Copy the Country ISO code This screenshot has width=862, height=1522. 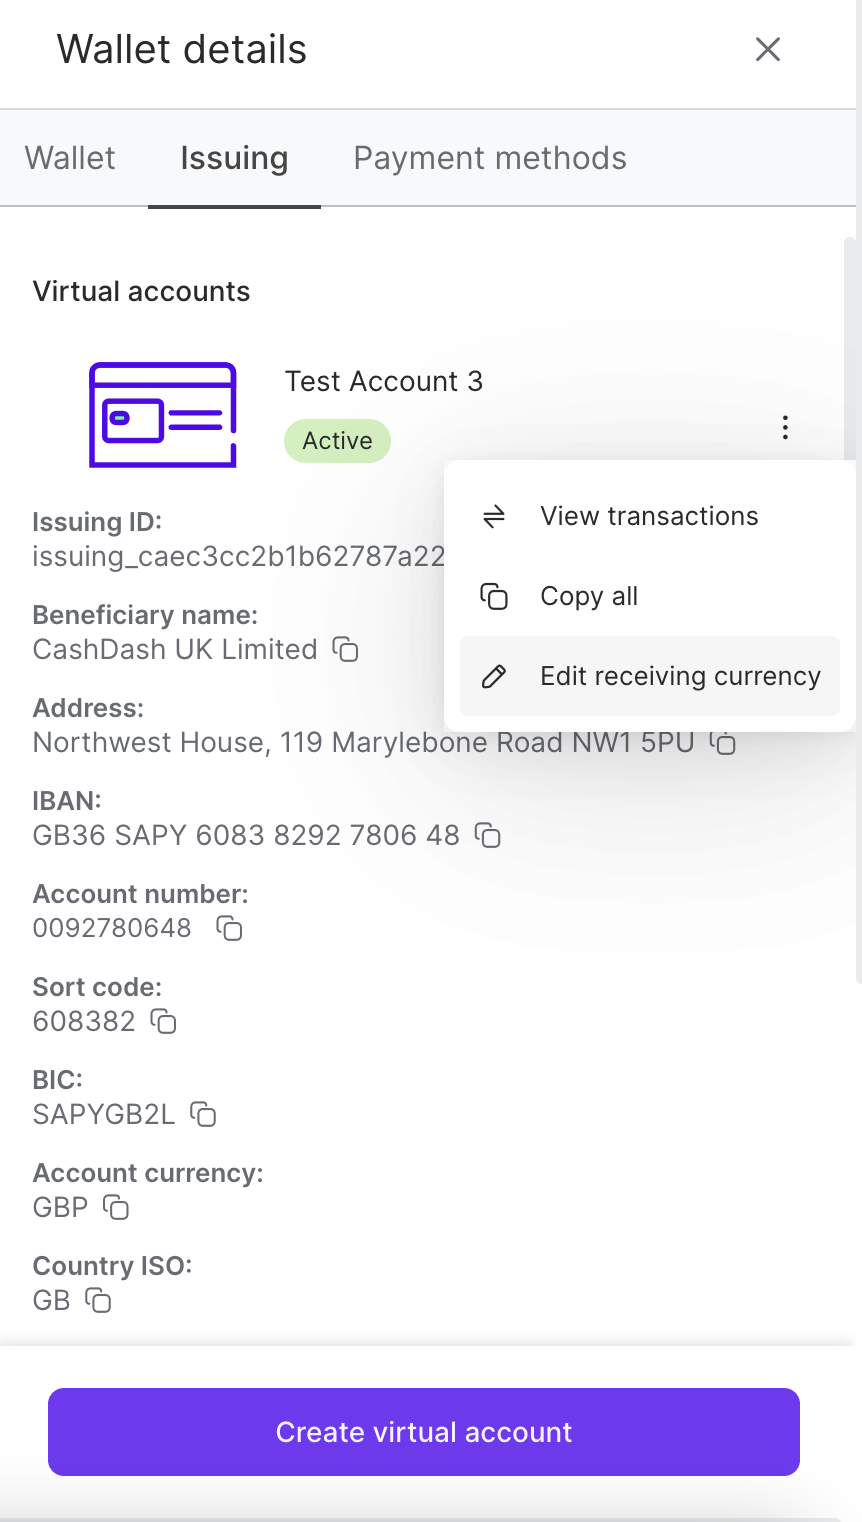[97, 1301]
